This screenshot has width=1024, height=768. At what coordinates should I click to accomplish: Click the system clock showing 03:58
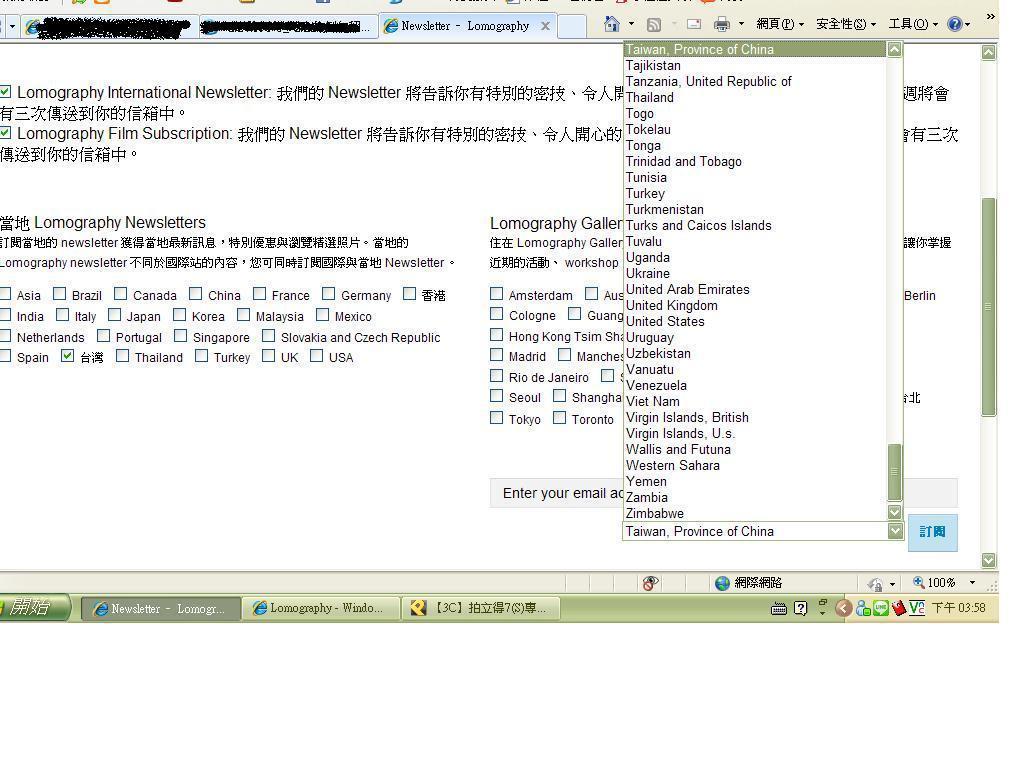tap(958, 608)
